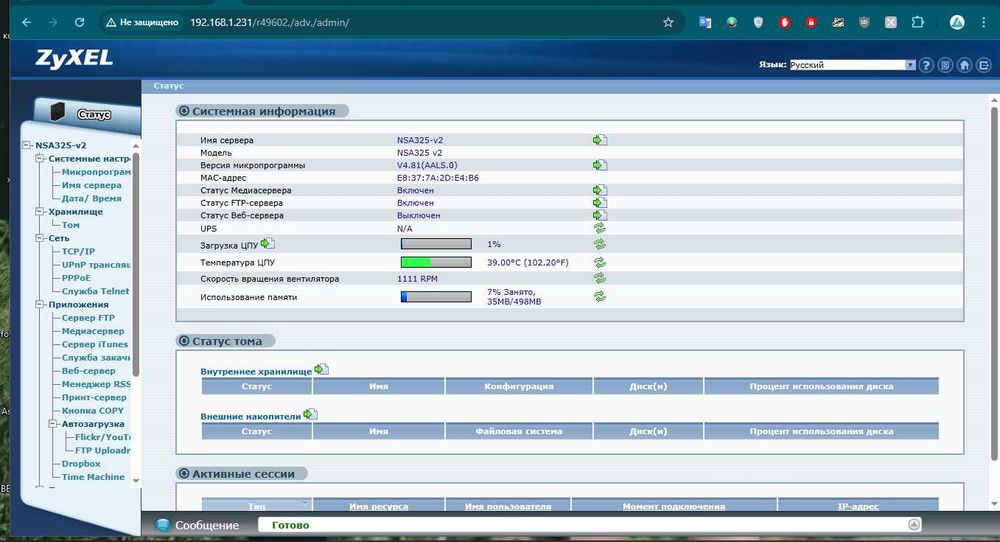Image resolution: width=1000 pixels, height=542 pixels.
Task: Click the Logout icon in header
Action: pos(983,65)
